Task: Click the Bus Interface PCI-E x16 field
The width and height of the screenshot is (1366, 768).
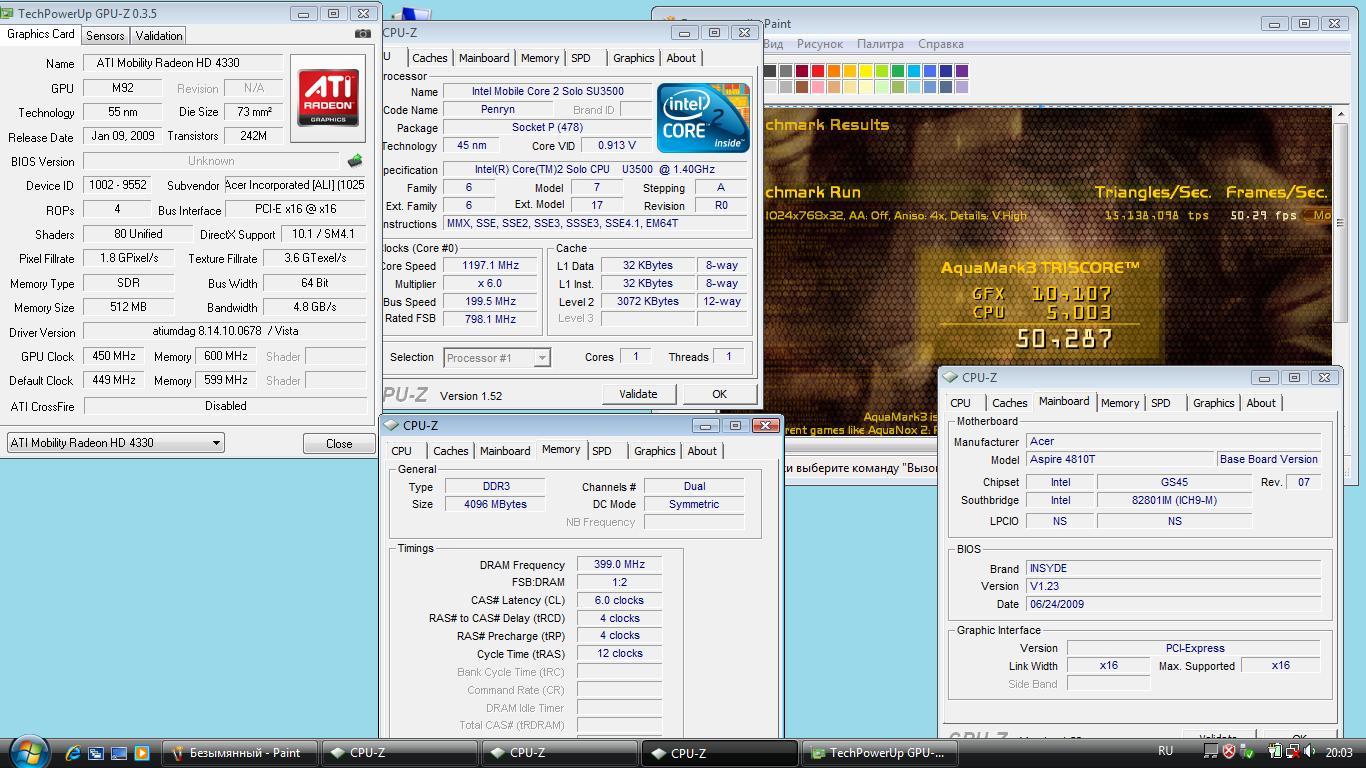Action: [296, 209]
